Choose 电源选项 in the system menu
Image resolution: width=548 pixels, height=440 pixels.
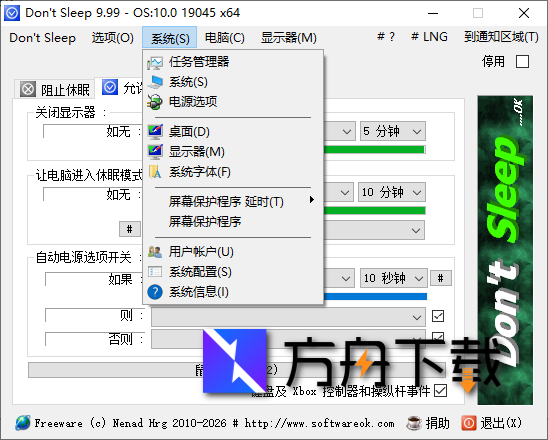point(233,102)
